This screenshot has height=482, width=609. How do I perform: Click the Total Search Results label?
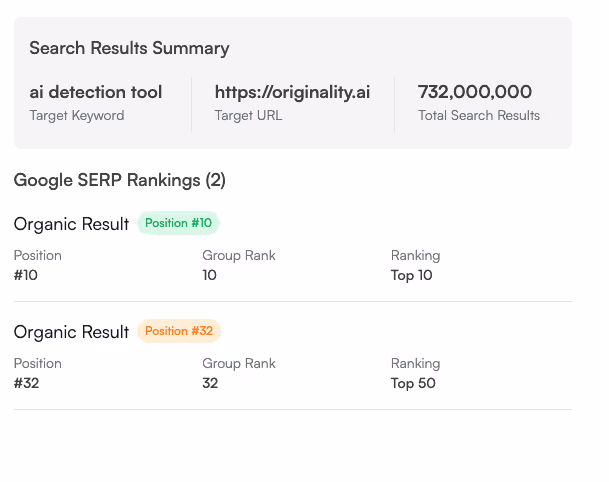coord(479,115)
